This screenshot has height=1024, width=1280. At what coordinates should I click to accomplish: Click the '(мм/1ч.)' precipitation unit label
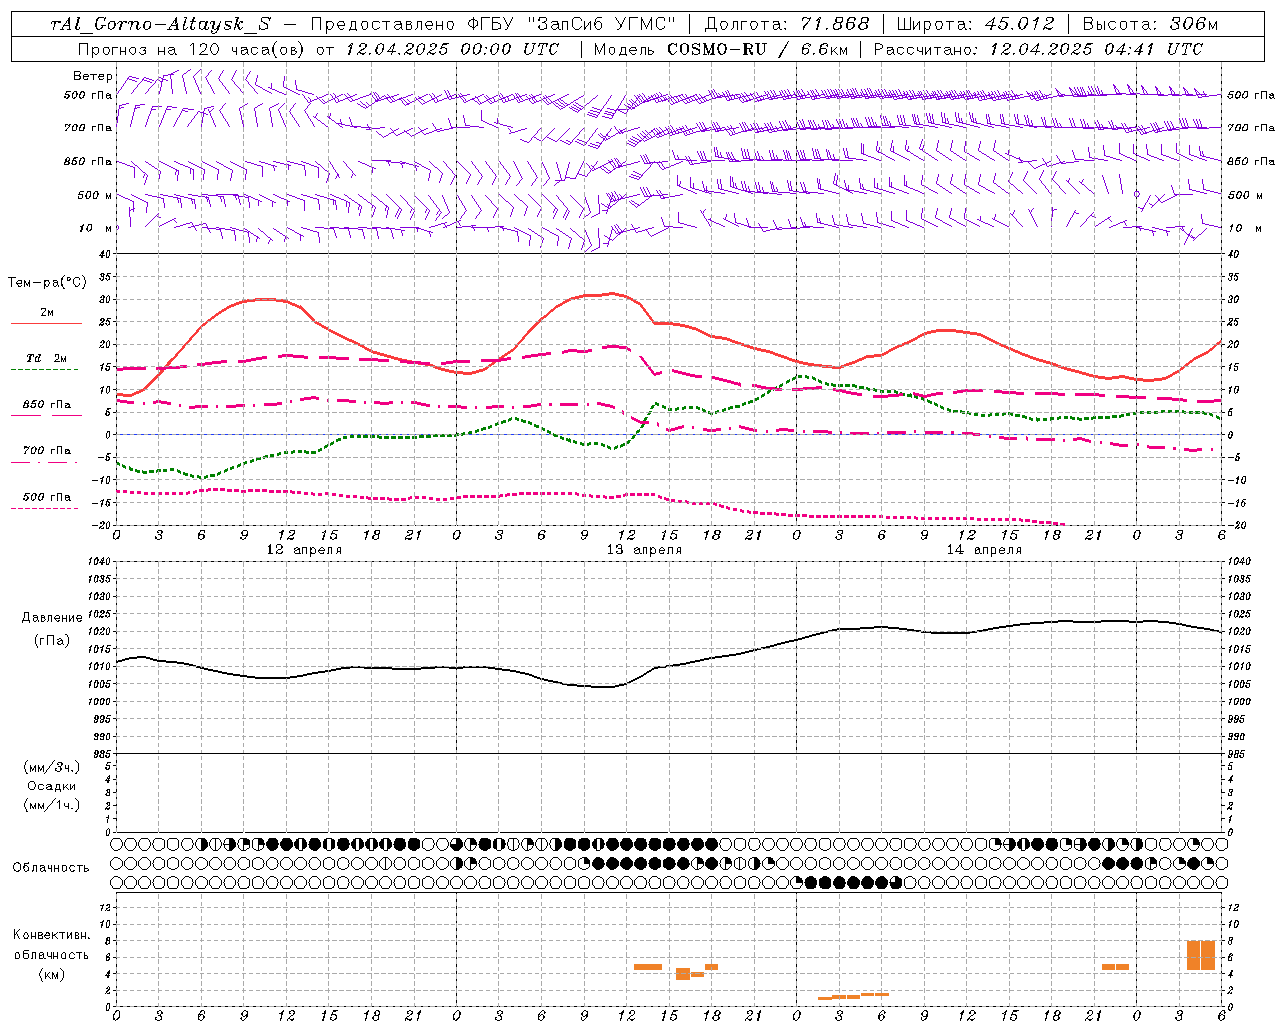(x=52, y=805)
